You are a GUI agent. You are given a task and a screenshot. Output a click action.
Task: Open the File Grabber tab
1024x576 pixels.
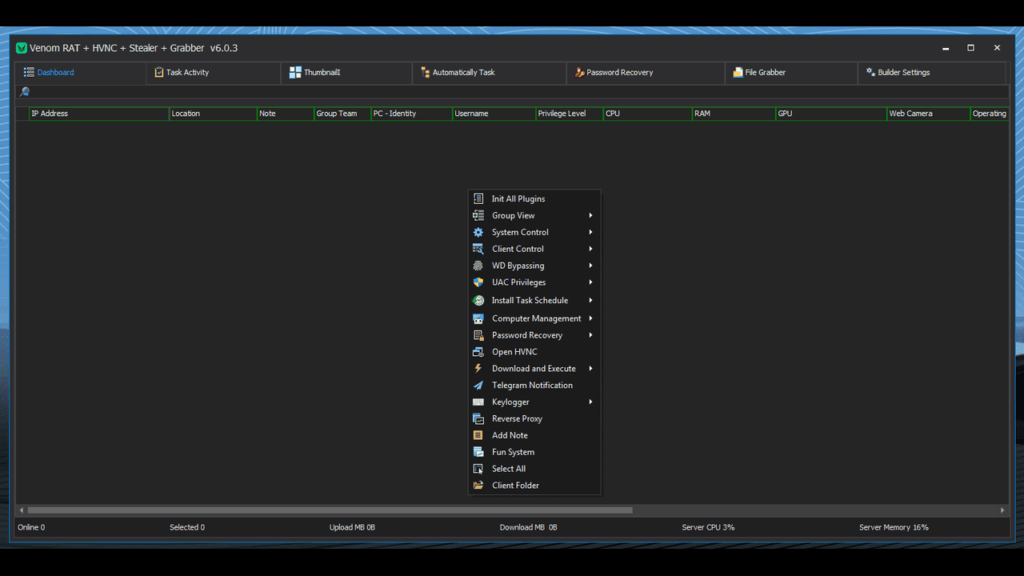790,72
